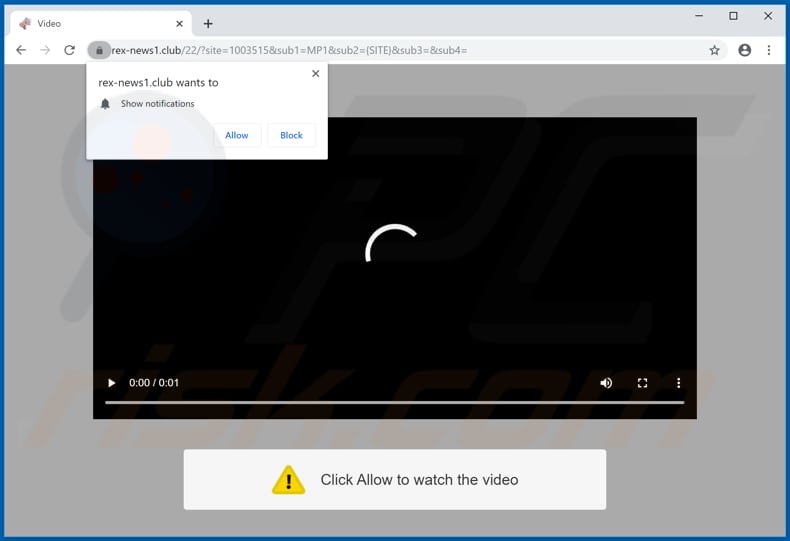Reload the page with refresh icon
The width and height of the screenshot is (790, 541).
point(70,50)
